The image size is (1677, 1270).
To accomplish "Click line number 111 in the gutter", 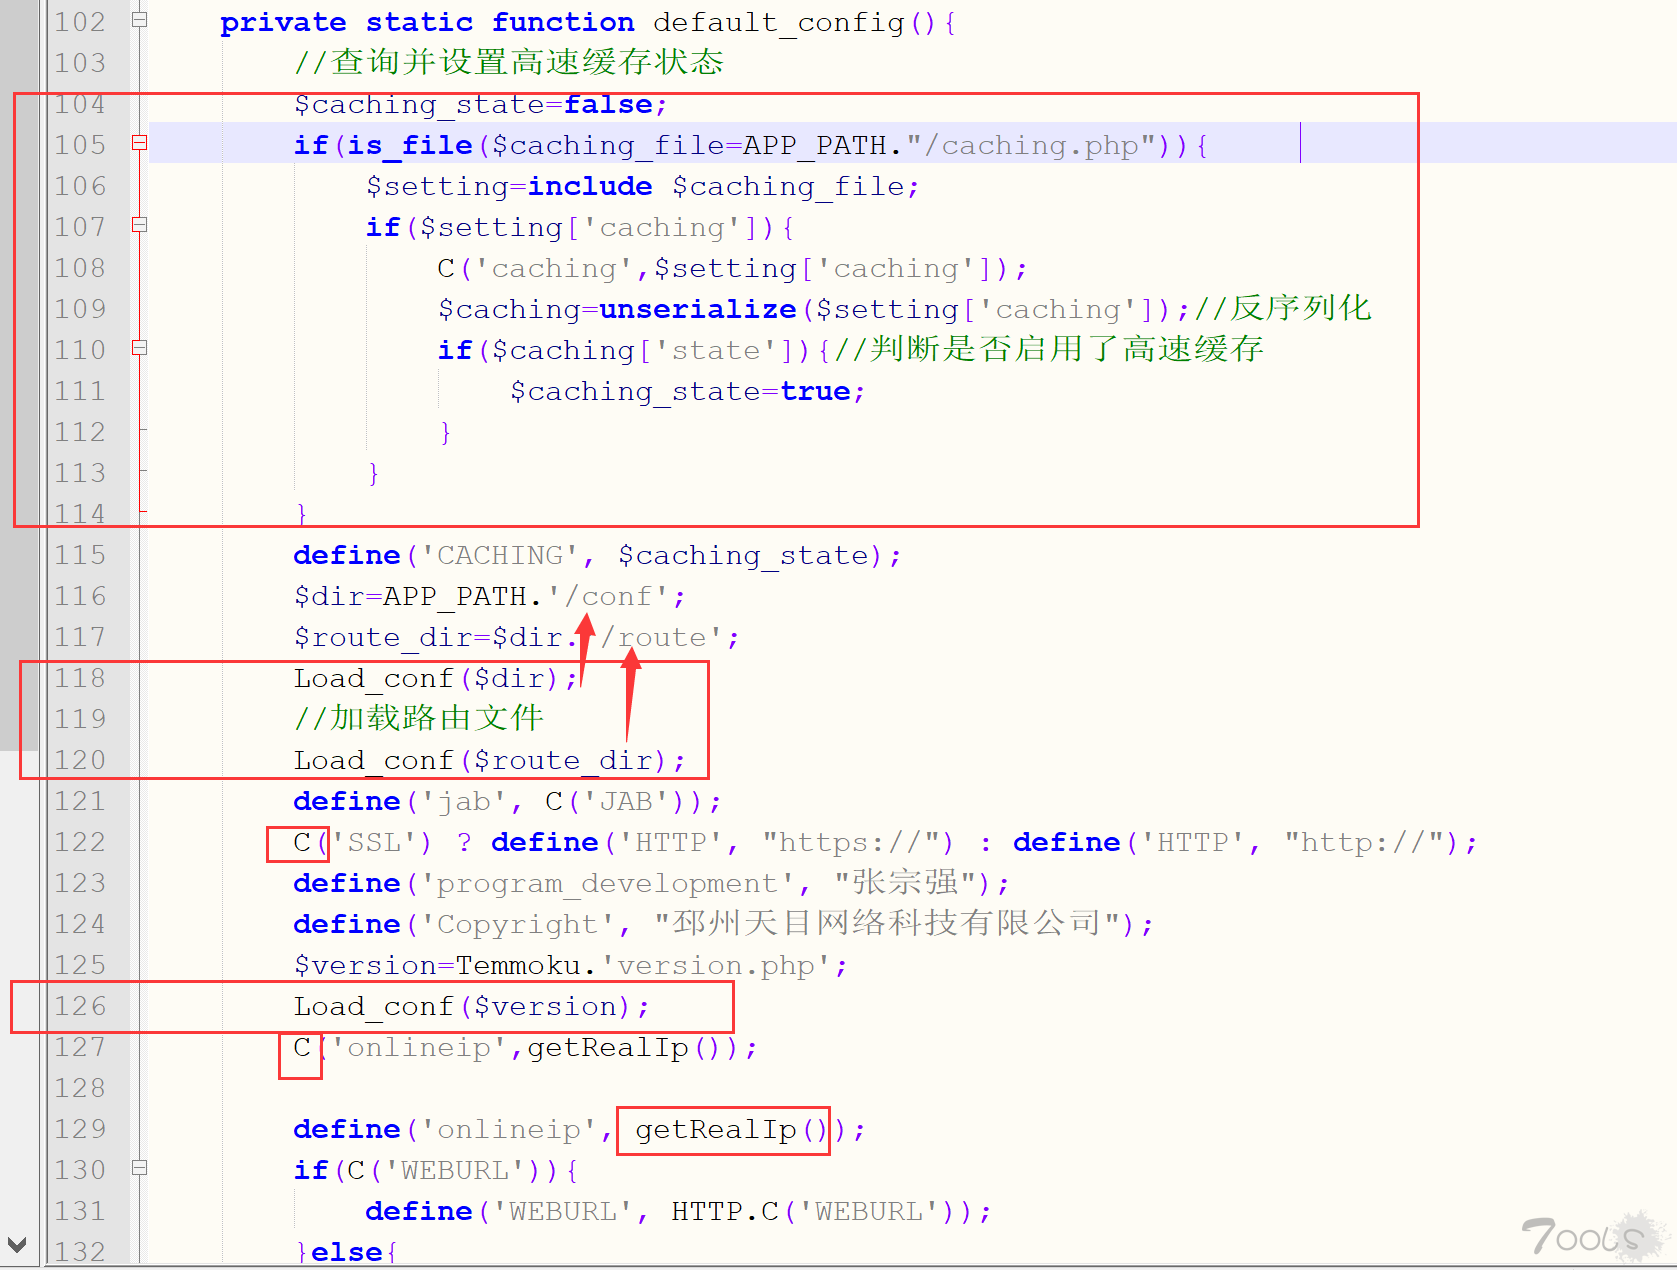I will [x=80, y=391].
